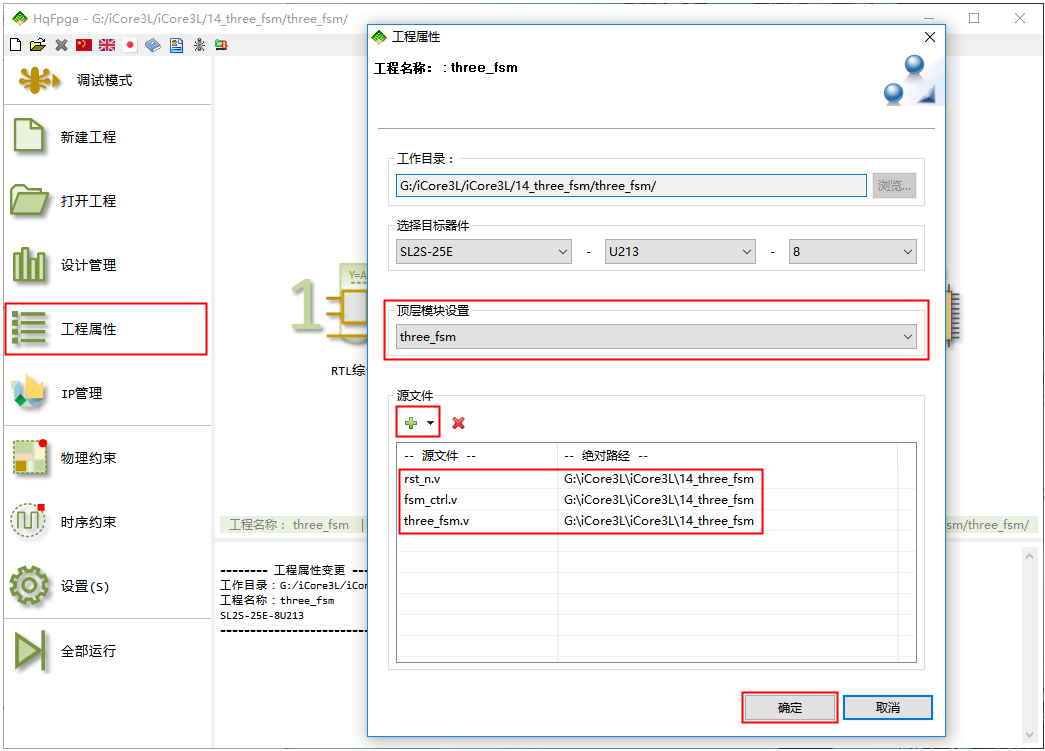Click the 全部运行 run all icon

click(30, 651)
